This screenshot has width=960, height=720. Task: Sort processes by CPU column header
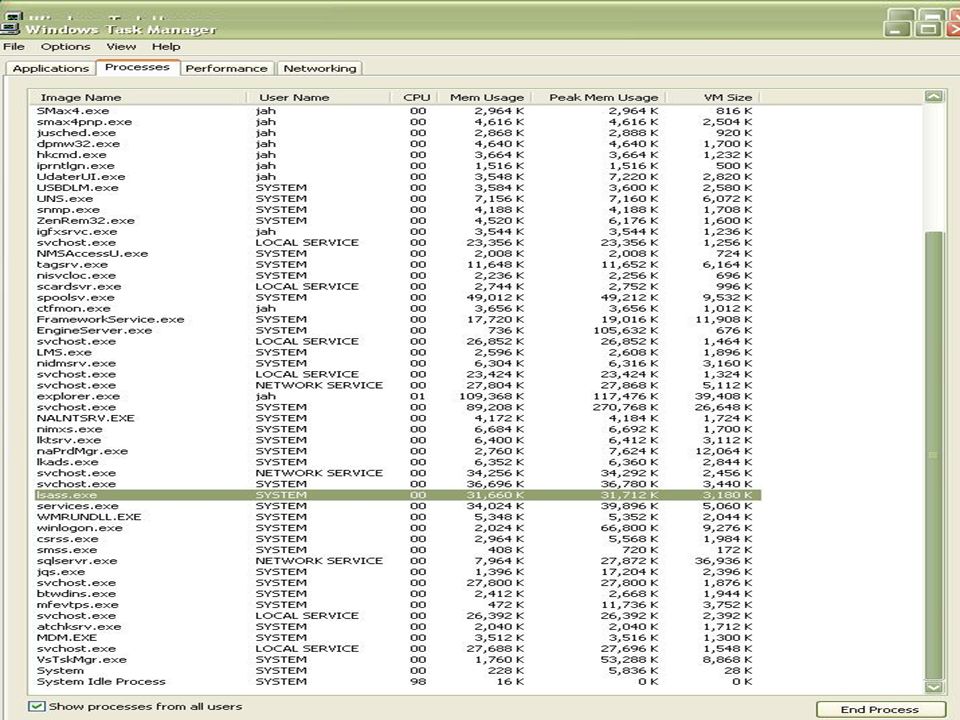[413, 97]
